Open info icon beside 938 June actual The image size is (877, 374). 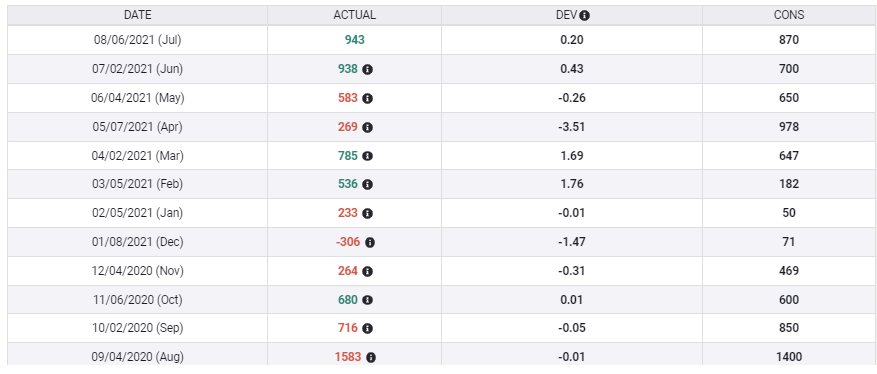[x=367, y=70]
